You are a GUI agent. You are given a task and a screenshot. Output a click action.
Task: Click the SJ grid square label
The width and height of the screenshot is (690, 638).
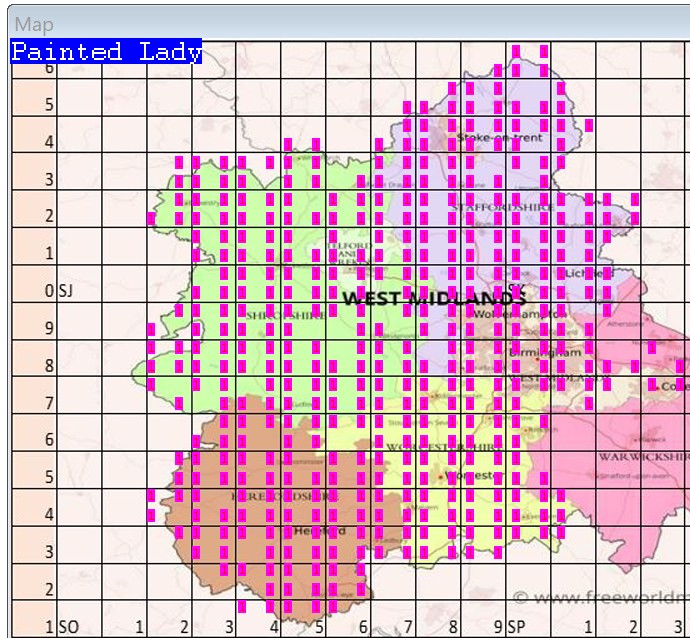pyautogui.click(x=66, y=291)
